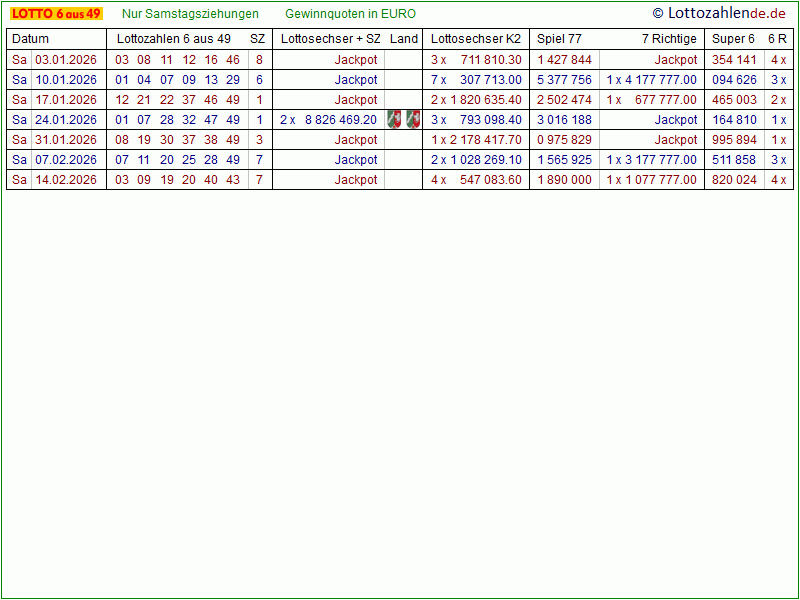Image resolution: width=800 pixels, height=600 pixels.
Task: Click the 1 x 4 177 777.00 payout cell
Action: click(652, 80)
